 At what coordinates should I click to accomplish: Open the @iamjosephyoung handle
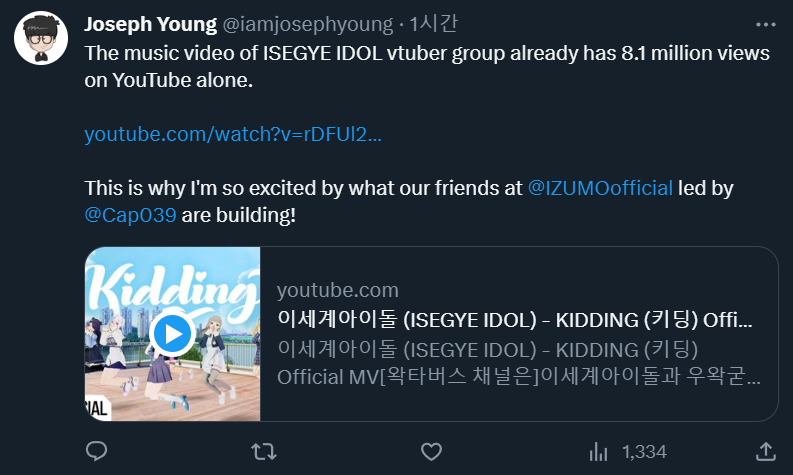283,23
